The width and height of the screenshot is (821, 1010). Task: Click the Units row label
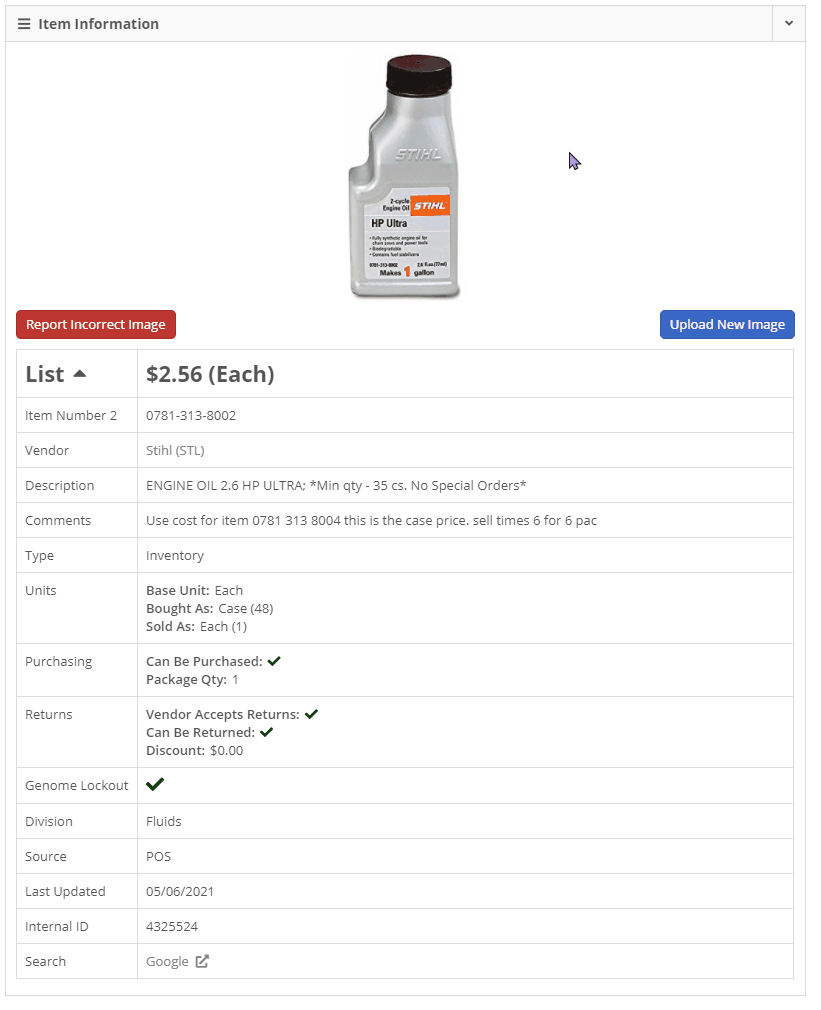pyautogui.click(x=41, y=590)
